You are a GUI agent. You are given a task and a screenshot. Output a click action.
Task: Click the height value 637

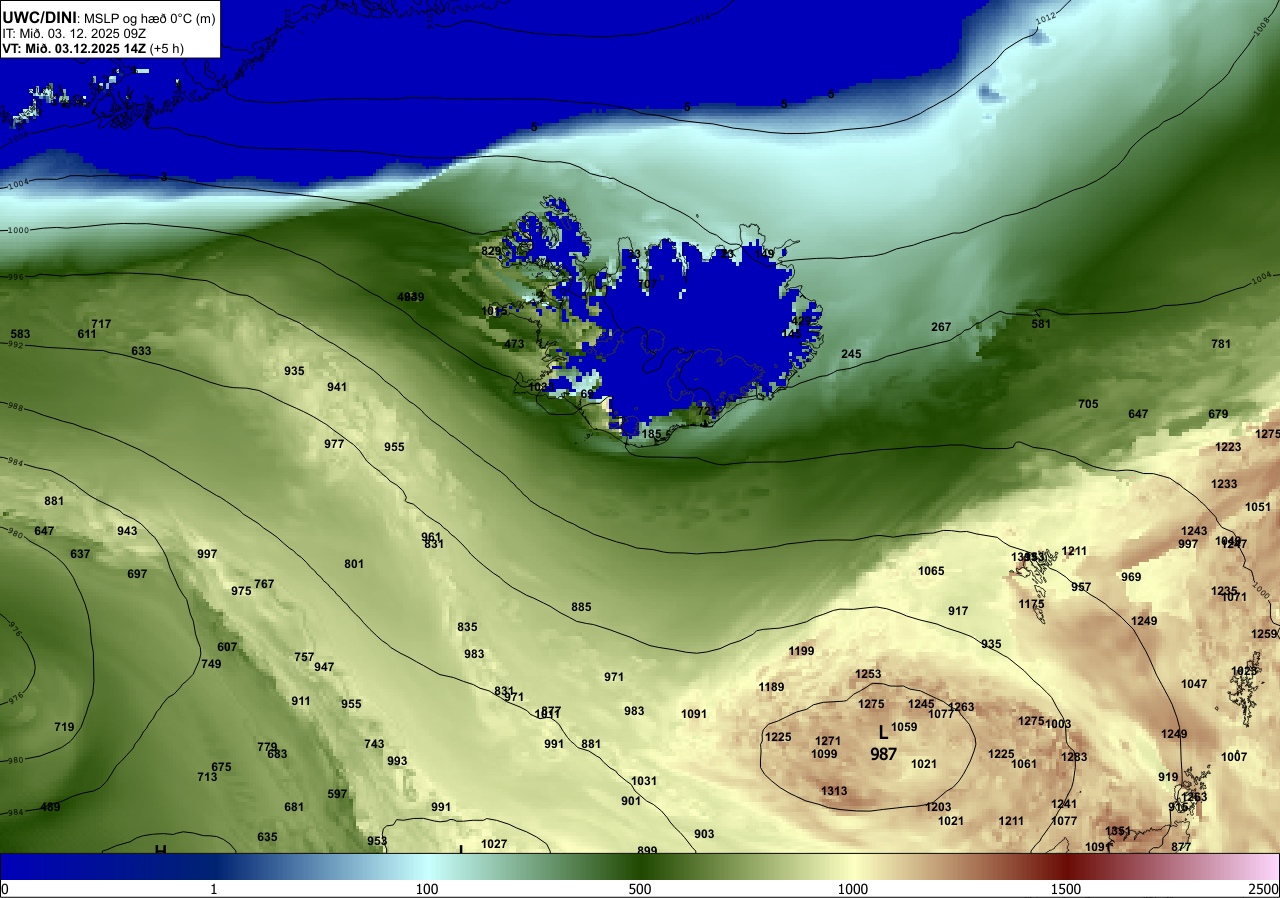(x=80, y=554)
